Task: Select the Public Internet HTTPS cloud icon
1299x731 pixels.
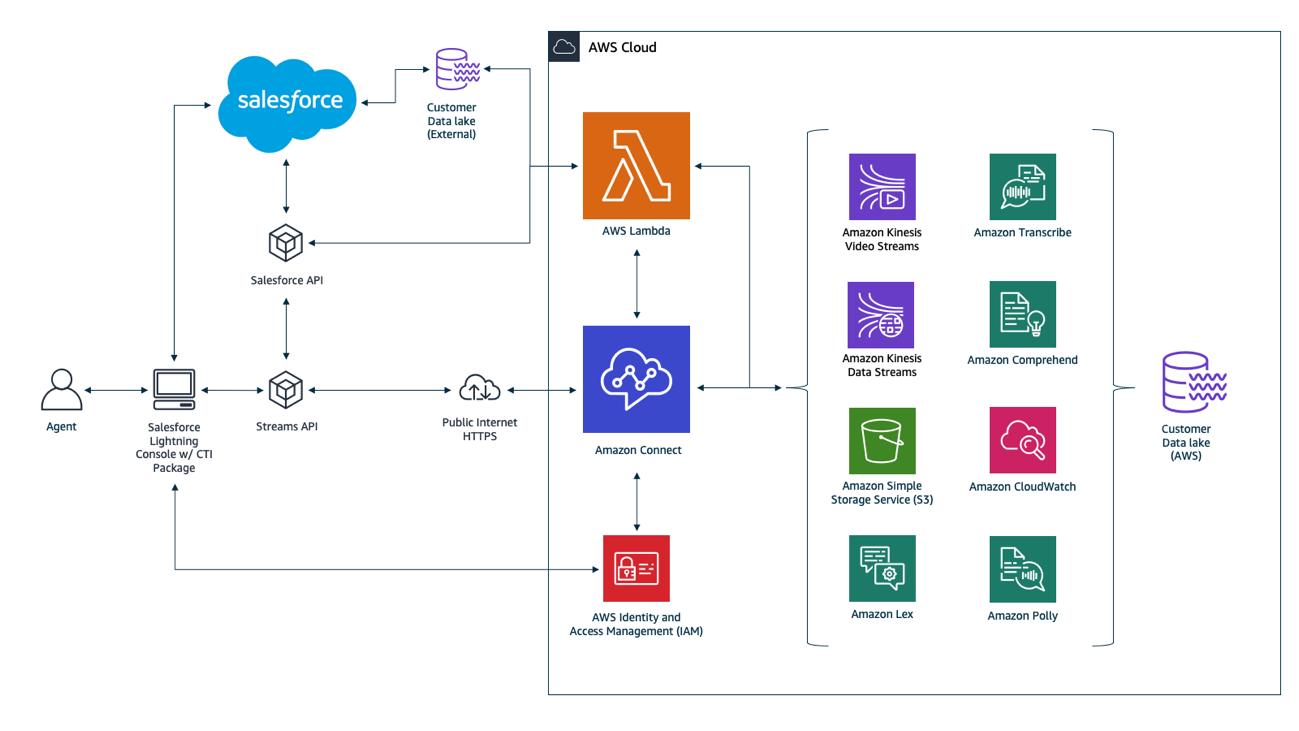Action: coord(480,389)
